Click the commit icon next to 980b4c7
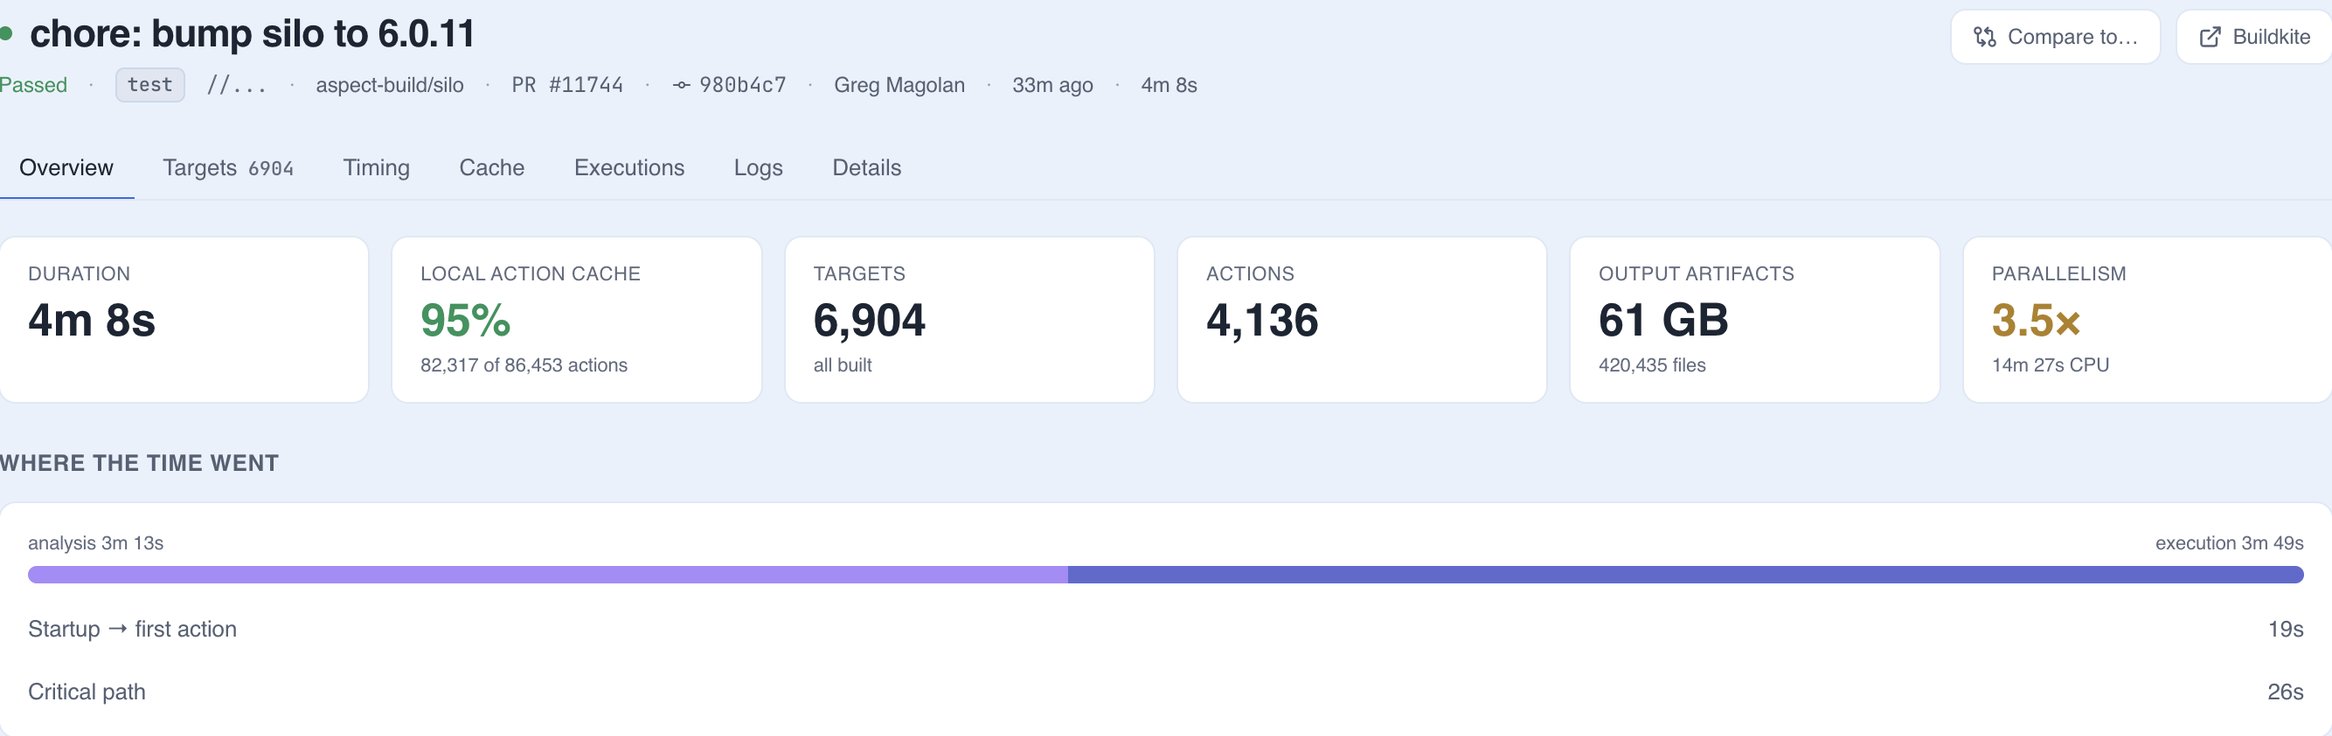The width and height of the screenshot is (2332, 736). click(682, 85)
